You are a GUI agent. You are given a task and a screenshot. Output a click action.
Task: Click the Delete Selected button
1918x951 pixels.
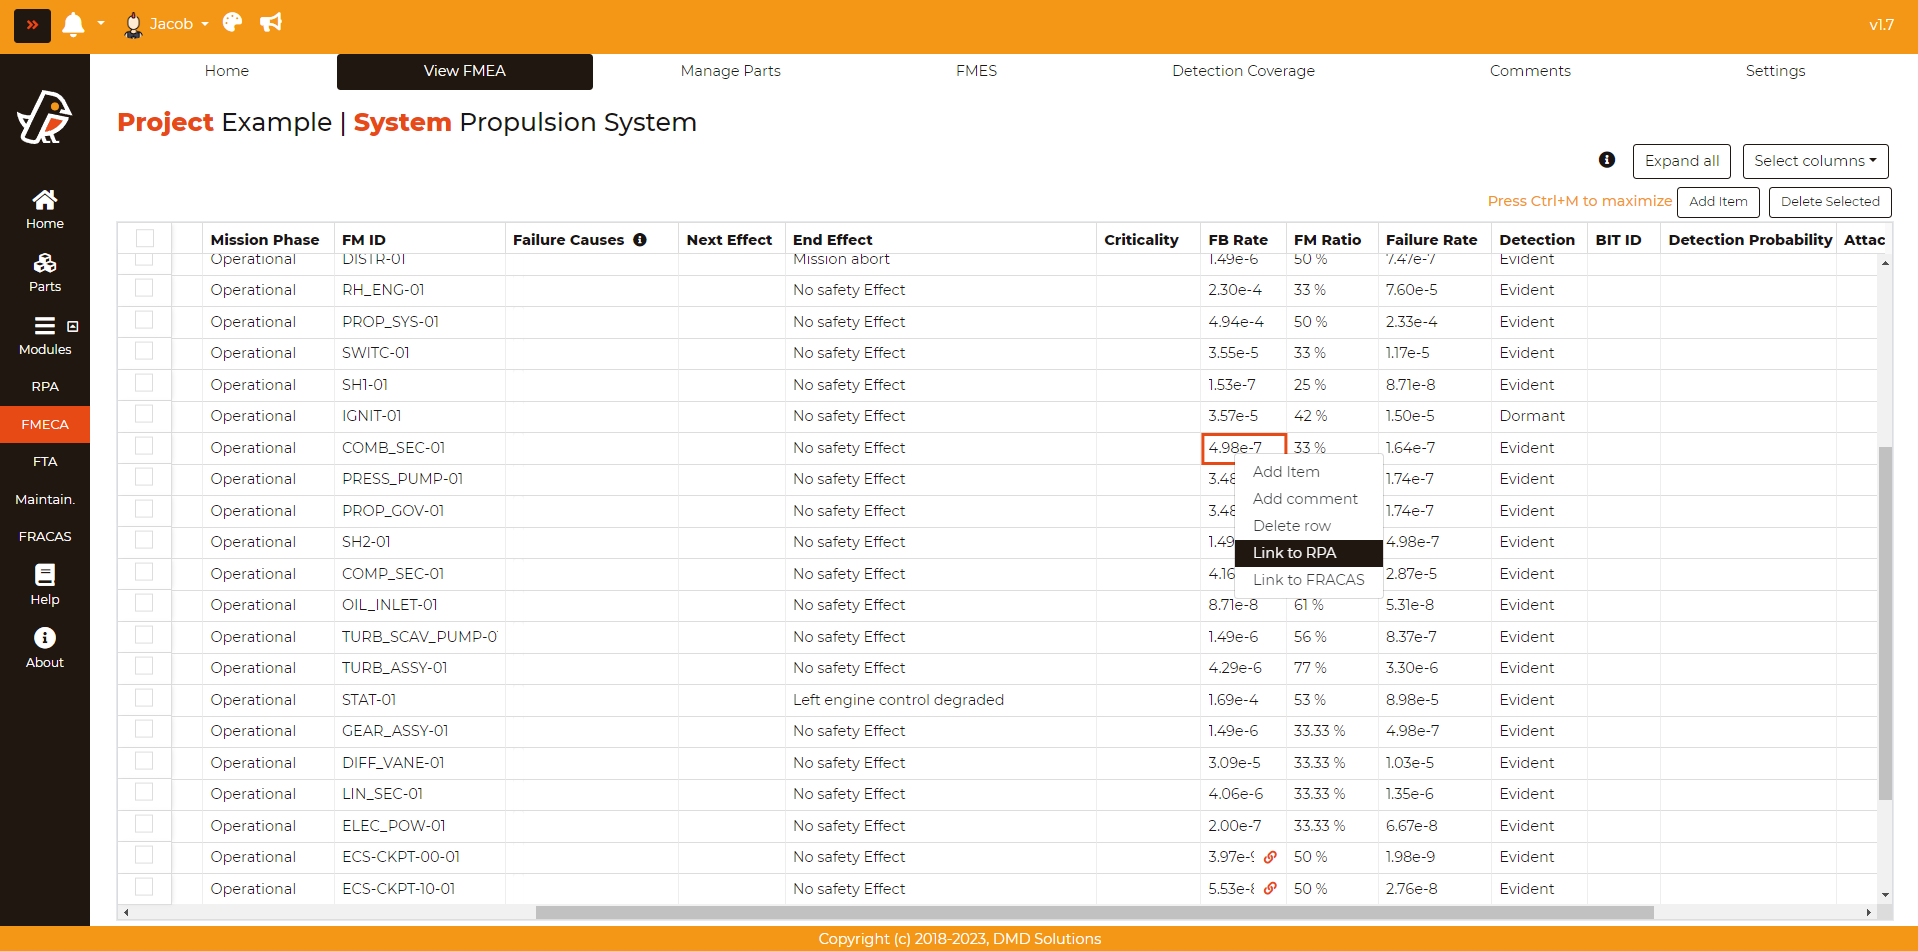point(1829,202)
